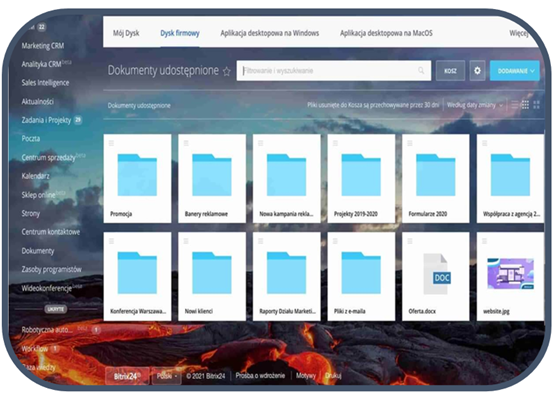Image resolution: width=556 pixels, height=398 pixels.
Task: Open Analityka CRM in the sidebar
Action: point(41,64)
